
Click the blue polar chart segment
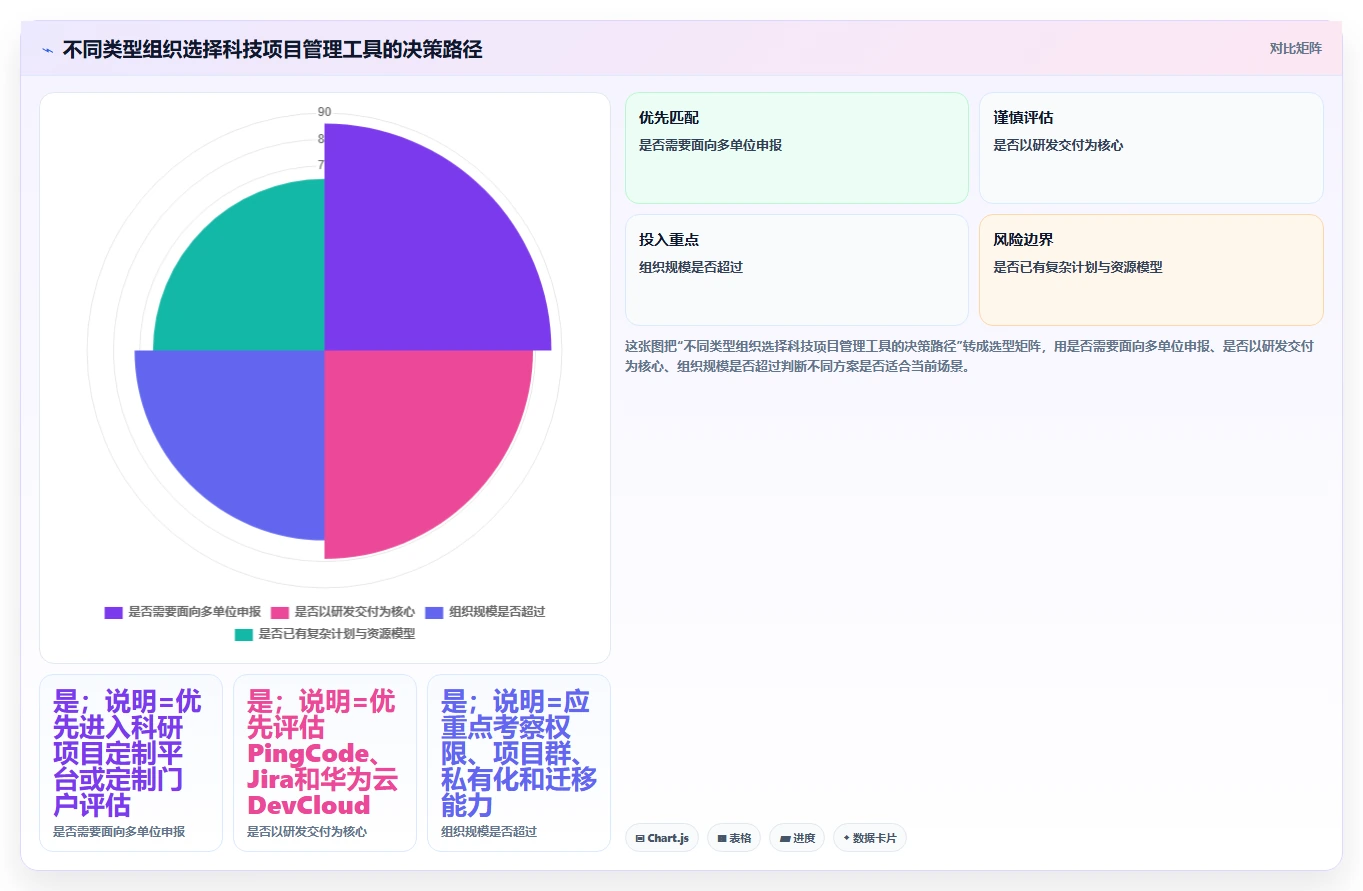pyautogui.click(x=245, y=430)
